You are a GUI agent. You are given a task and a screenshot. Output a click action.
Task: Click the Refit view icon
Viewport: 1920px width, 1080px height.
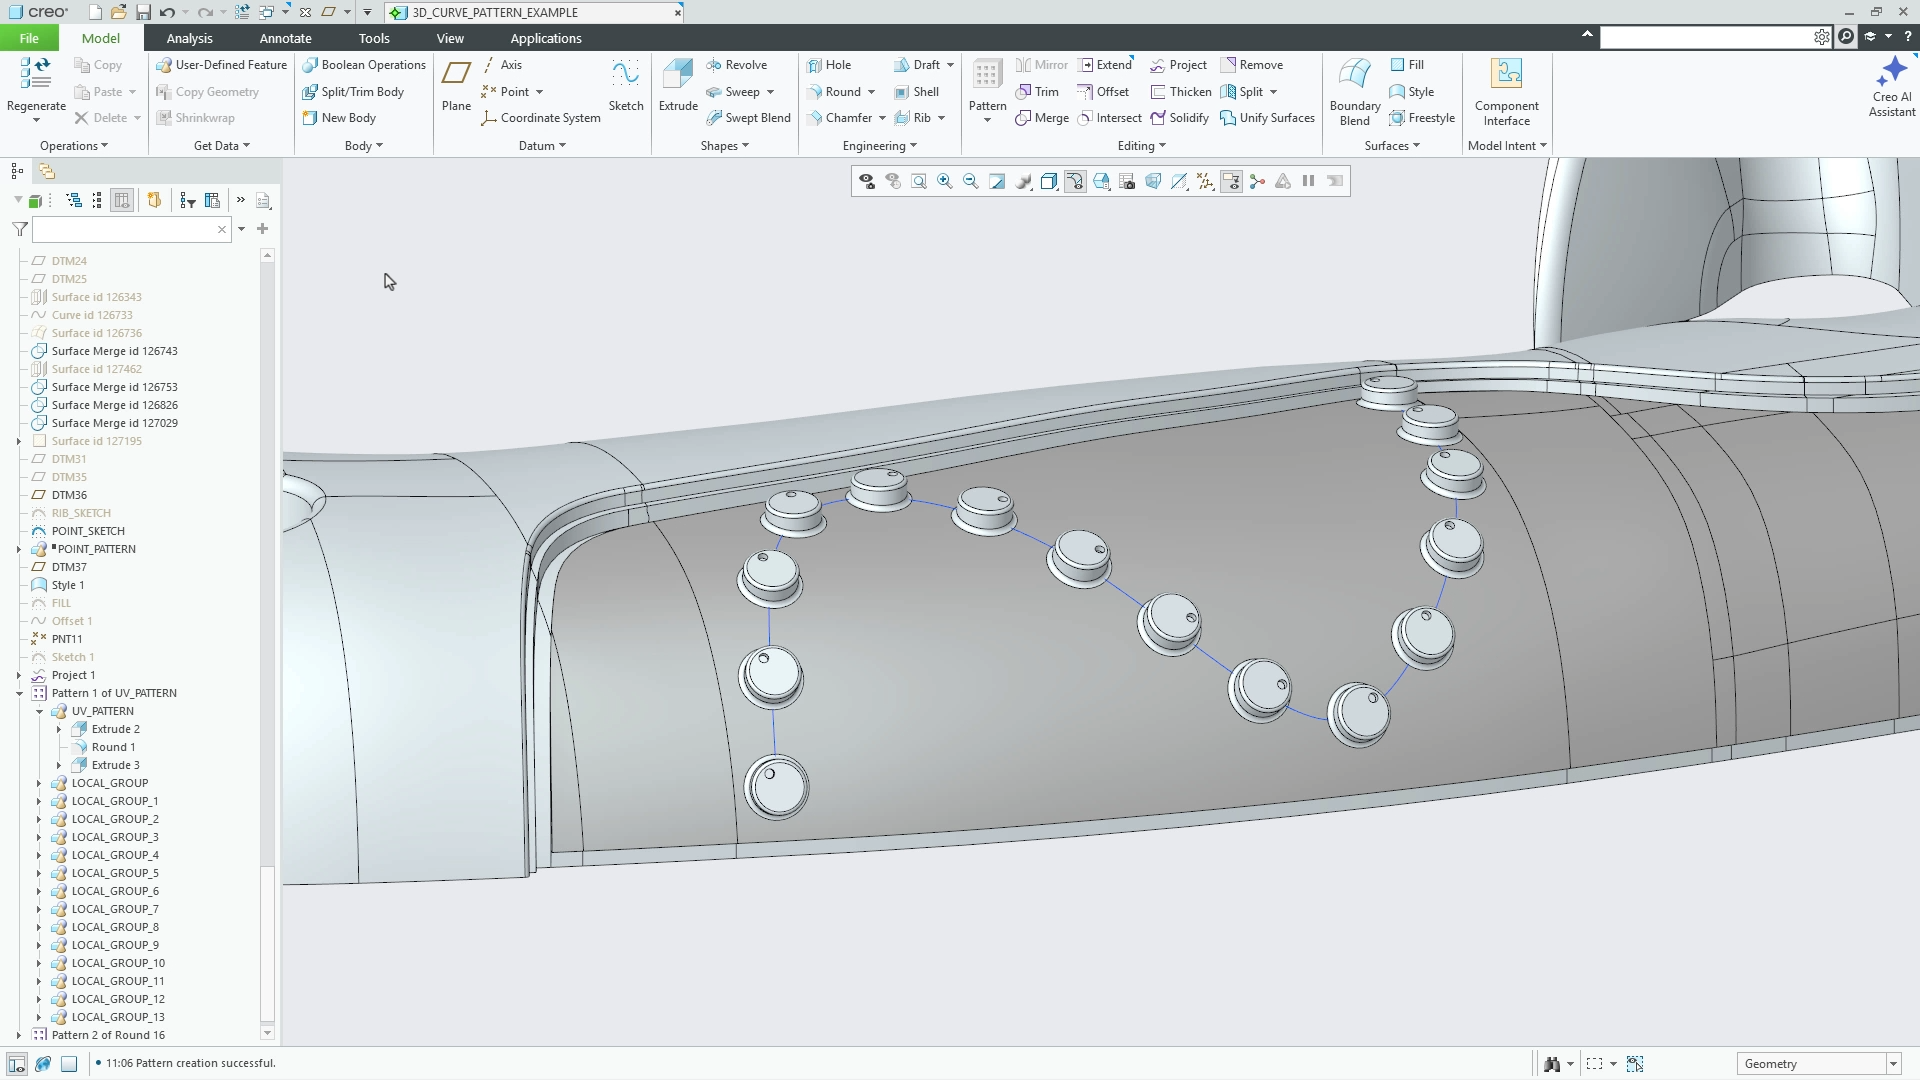click(919, 181)
